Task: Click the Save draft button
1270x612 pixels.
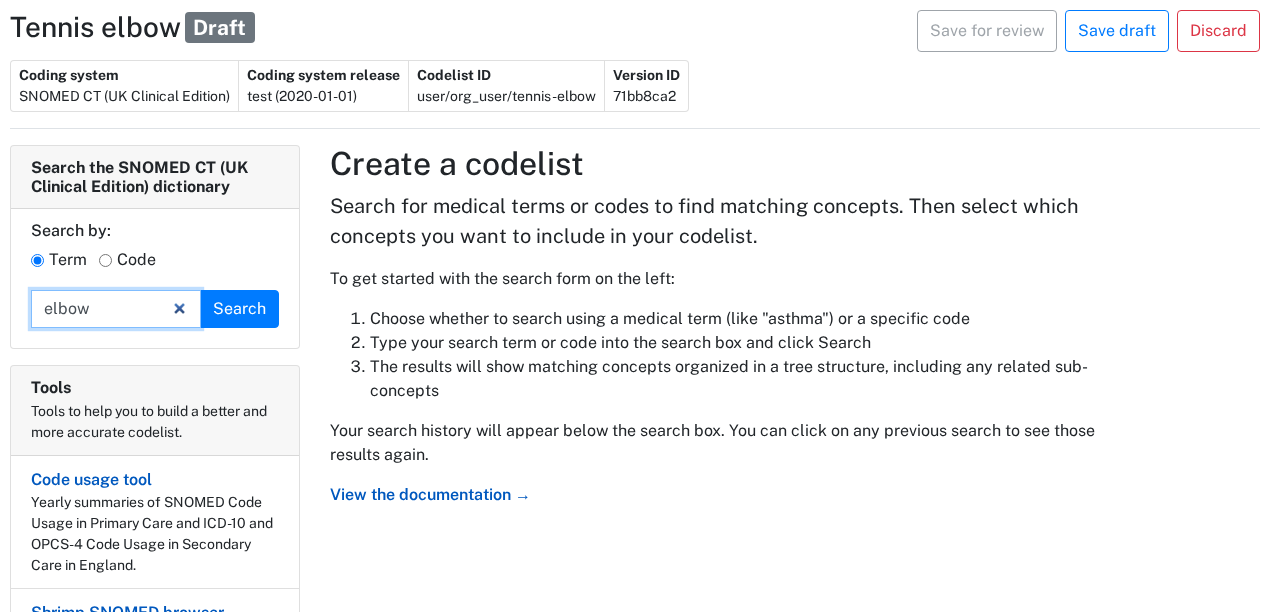Action: tap(1116, 31)
